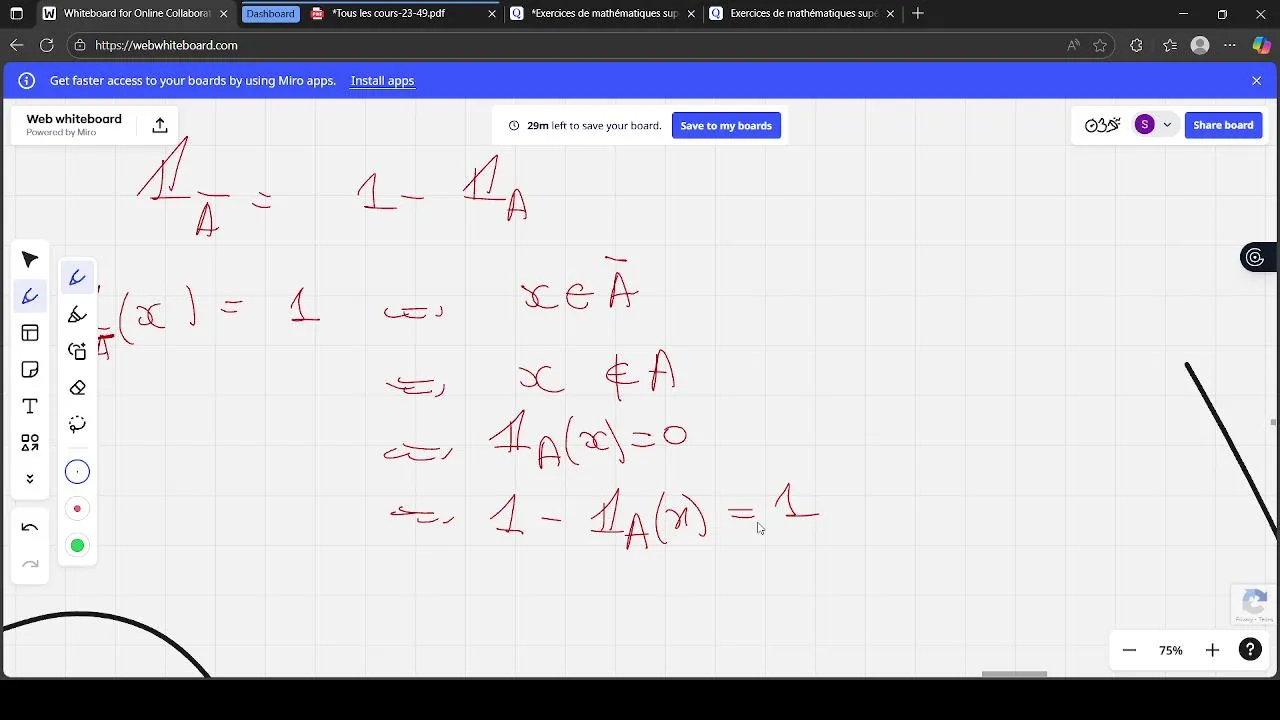The width and height of the screenshot is (1280, 720).
Task: Select the pen drawing tool in main toolbar
Action: (30, 296)
